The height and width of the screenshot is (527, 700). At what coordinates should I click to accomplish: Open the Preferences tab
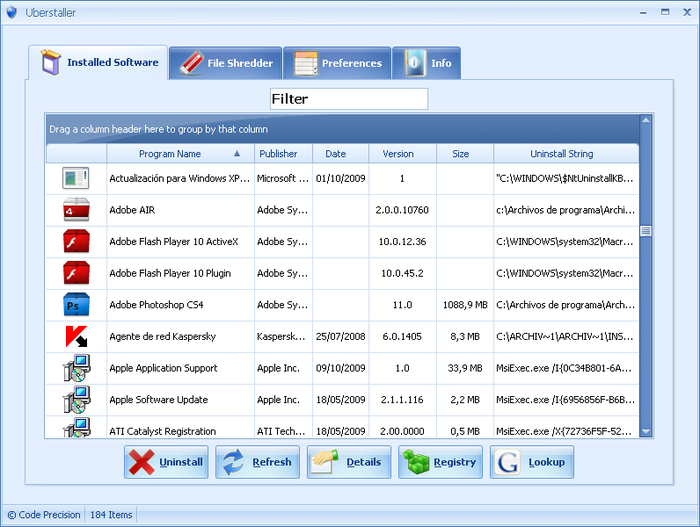point(337,63)
